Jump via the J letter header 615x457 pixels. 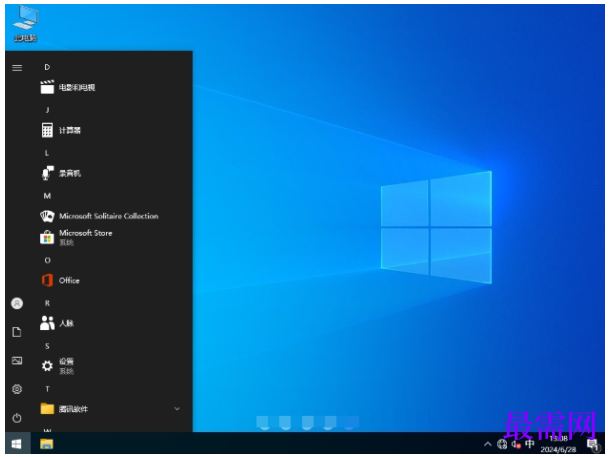pyautogui.click(x=47, y=110)
